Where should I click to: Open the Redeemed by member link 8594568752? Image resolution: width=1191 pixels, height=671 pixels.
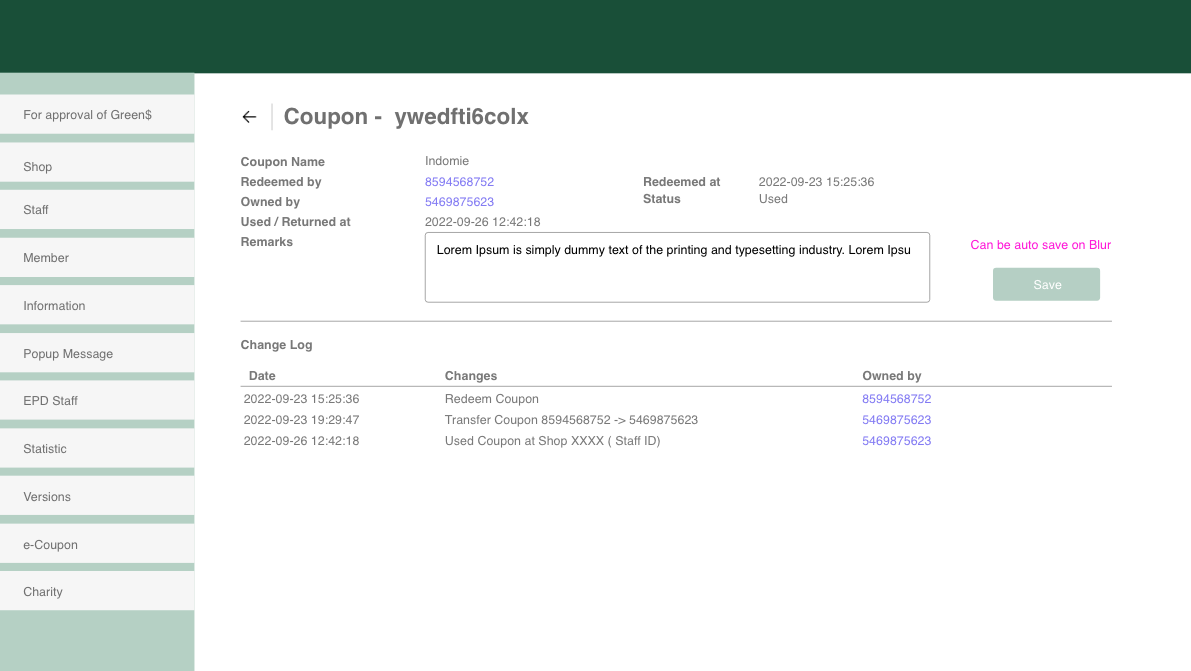coord(459,182)
